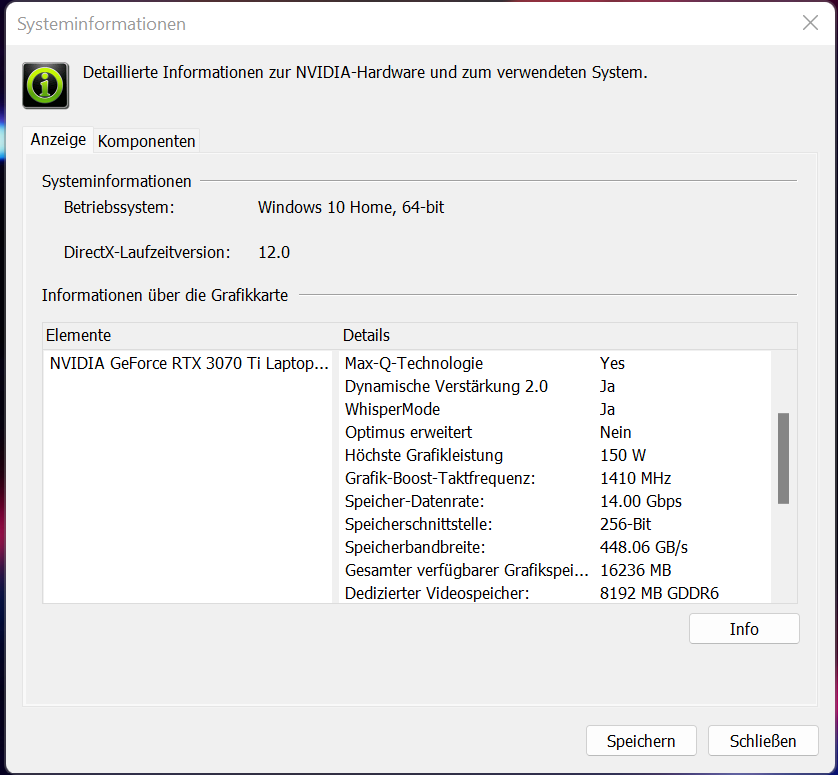Click the 150 W value
The image size is (838, 775).
[623, 455]
